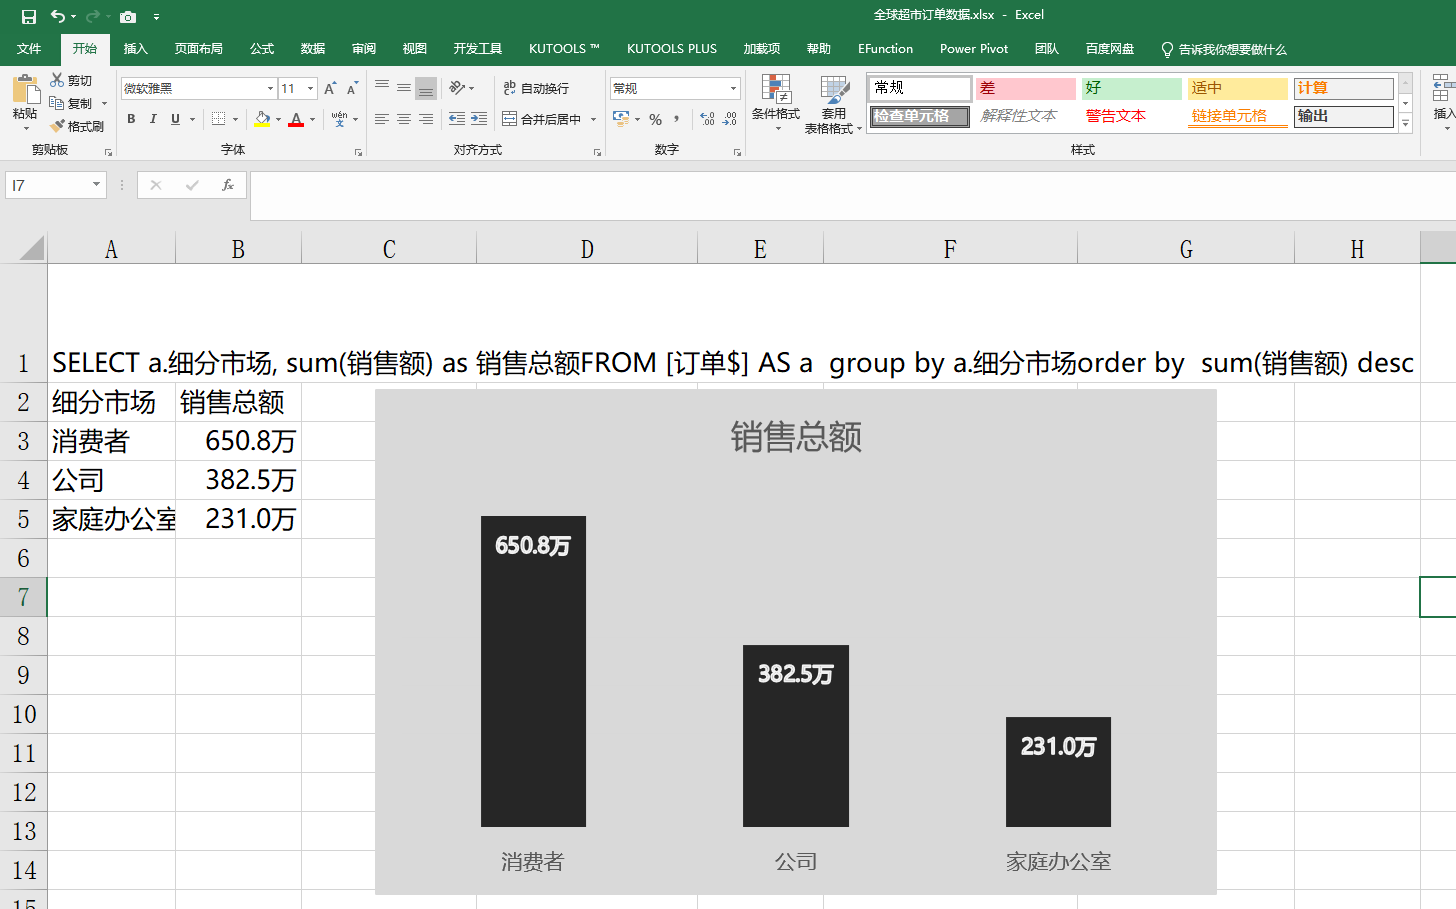Image resolution: width=1456 pixels, height=909 pixels.
Task: Toggle align text left
Action: point(382,119)
